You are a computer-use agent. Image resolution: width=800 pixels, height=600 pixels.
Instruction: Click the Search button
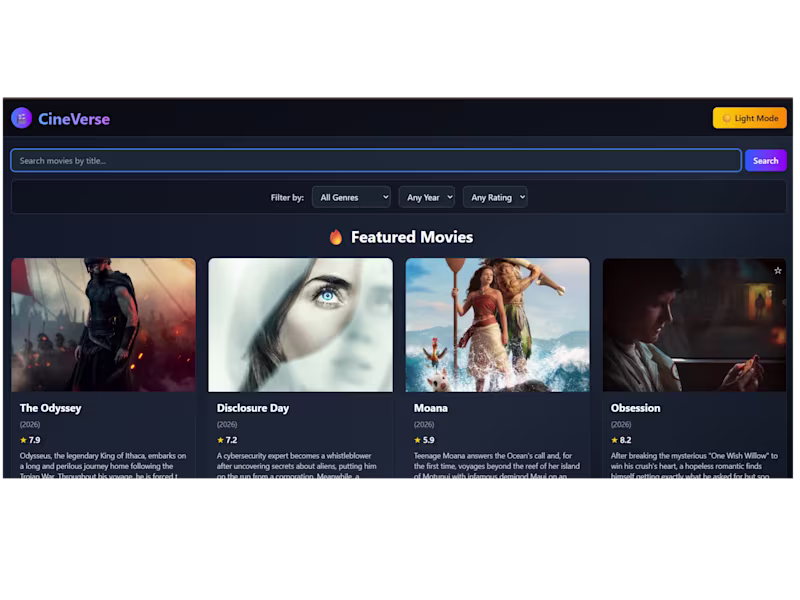coord(765,161)
